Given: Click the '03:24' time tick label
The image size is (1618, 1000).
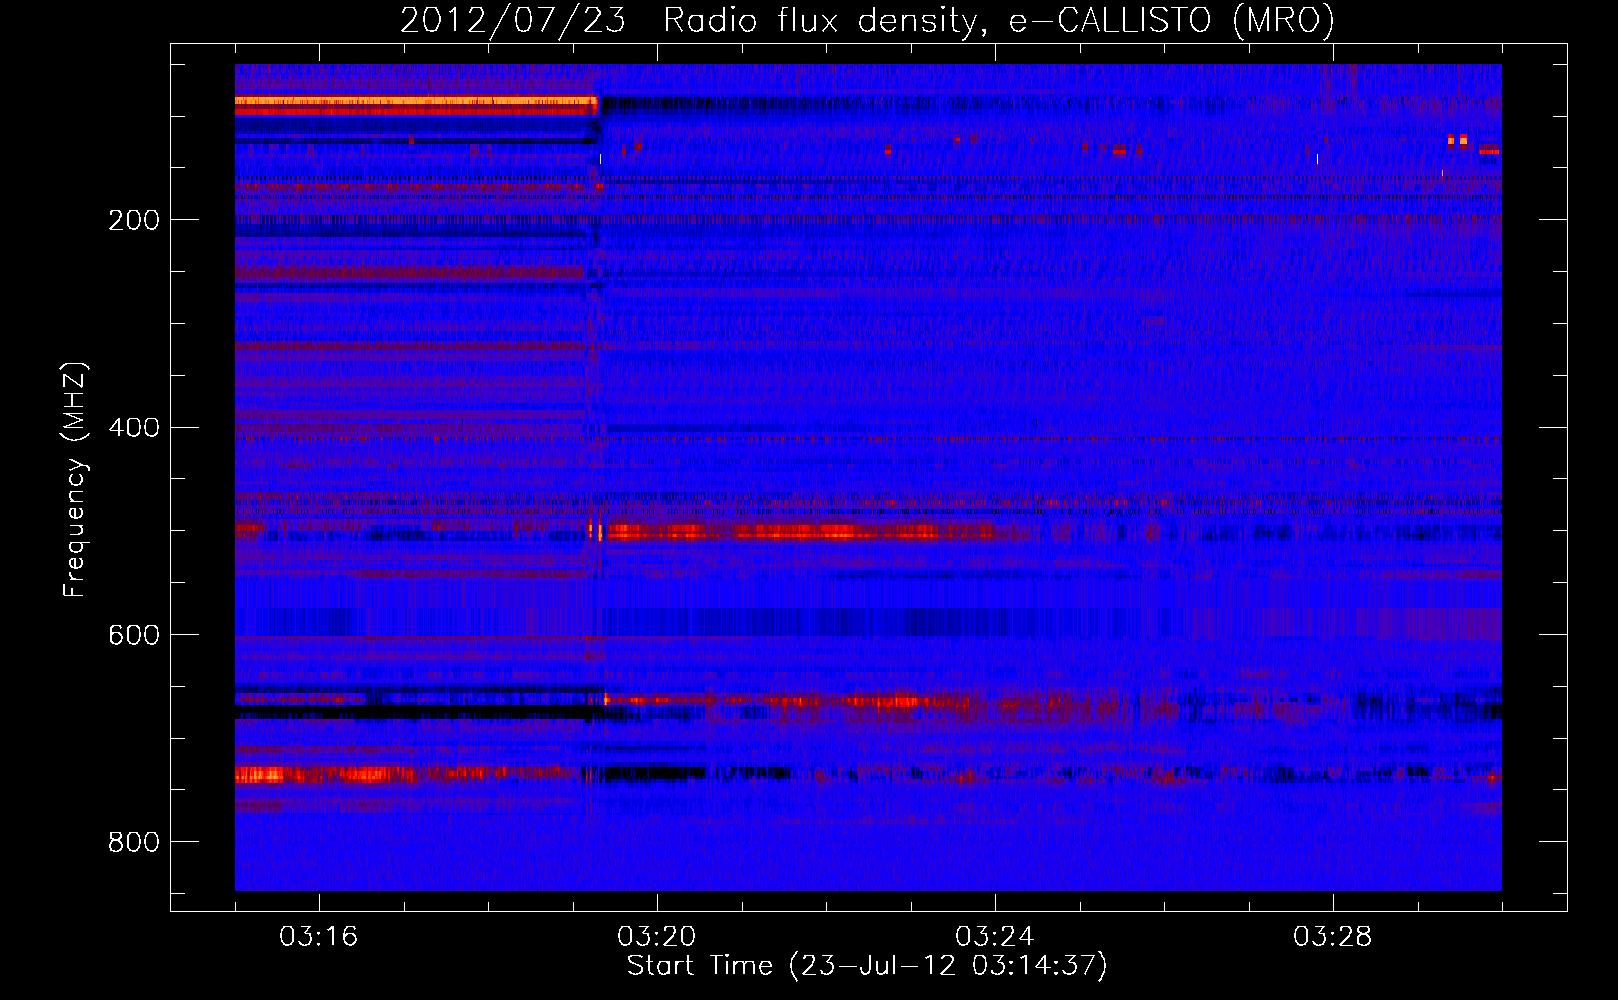Looking at the screenshot, I should pos(994,937).
